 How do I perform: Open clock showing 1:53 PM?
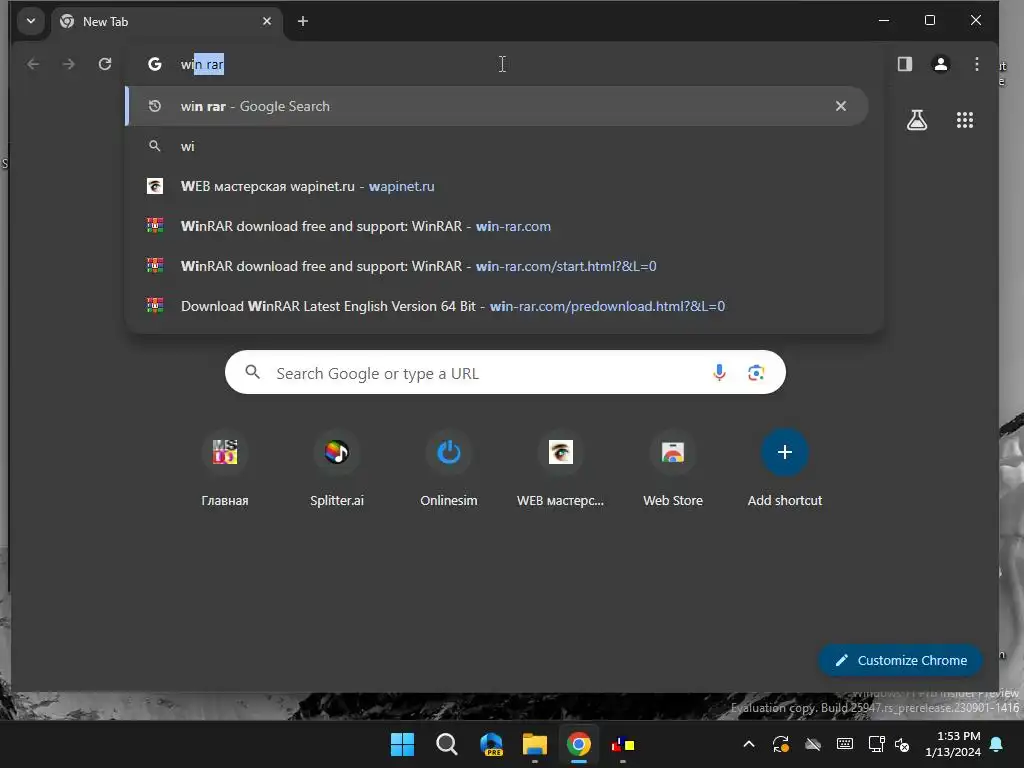point(953,744)
